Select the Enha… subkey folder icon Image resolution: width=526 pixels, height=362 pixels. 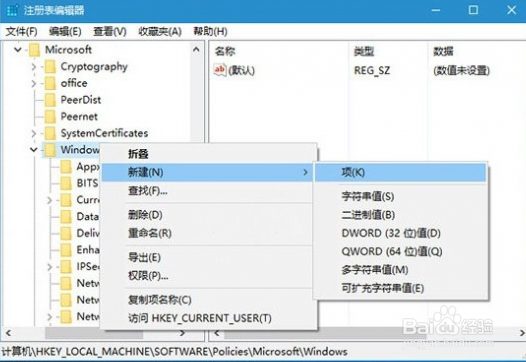(66, 250)
